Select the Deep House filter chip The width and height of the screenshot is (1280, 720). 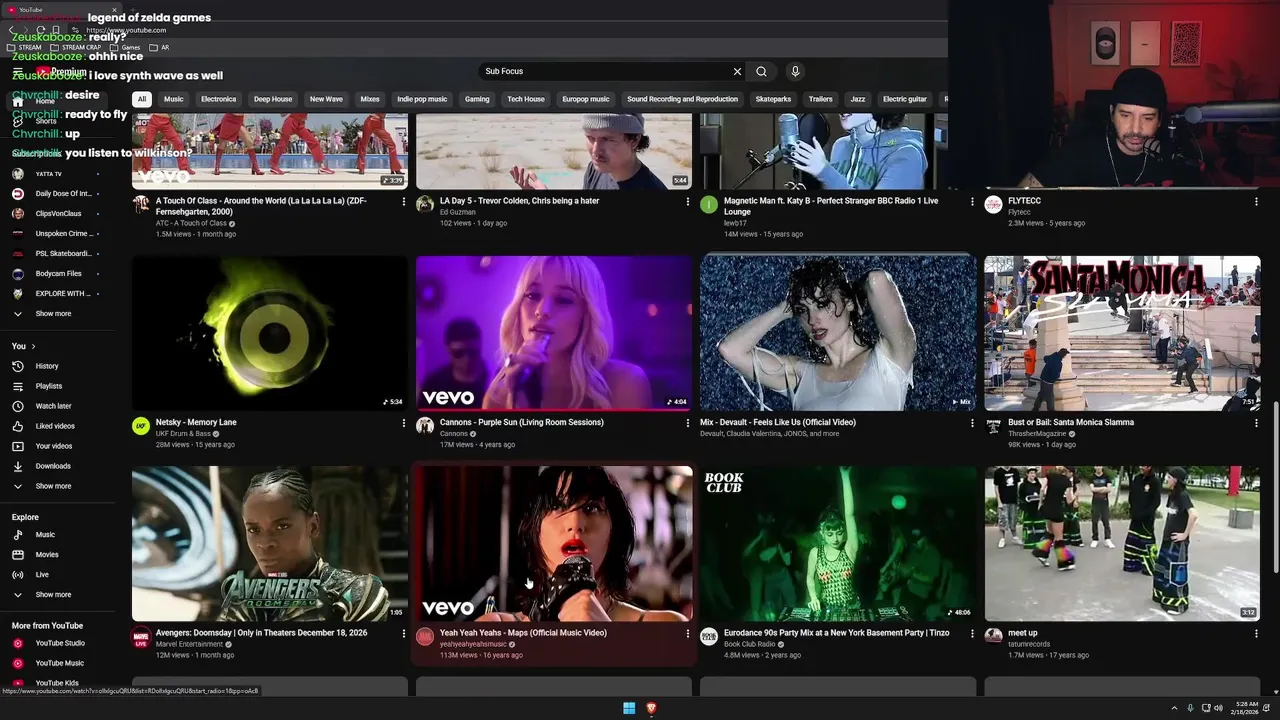(x=273, y=99)
